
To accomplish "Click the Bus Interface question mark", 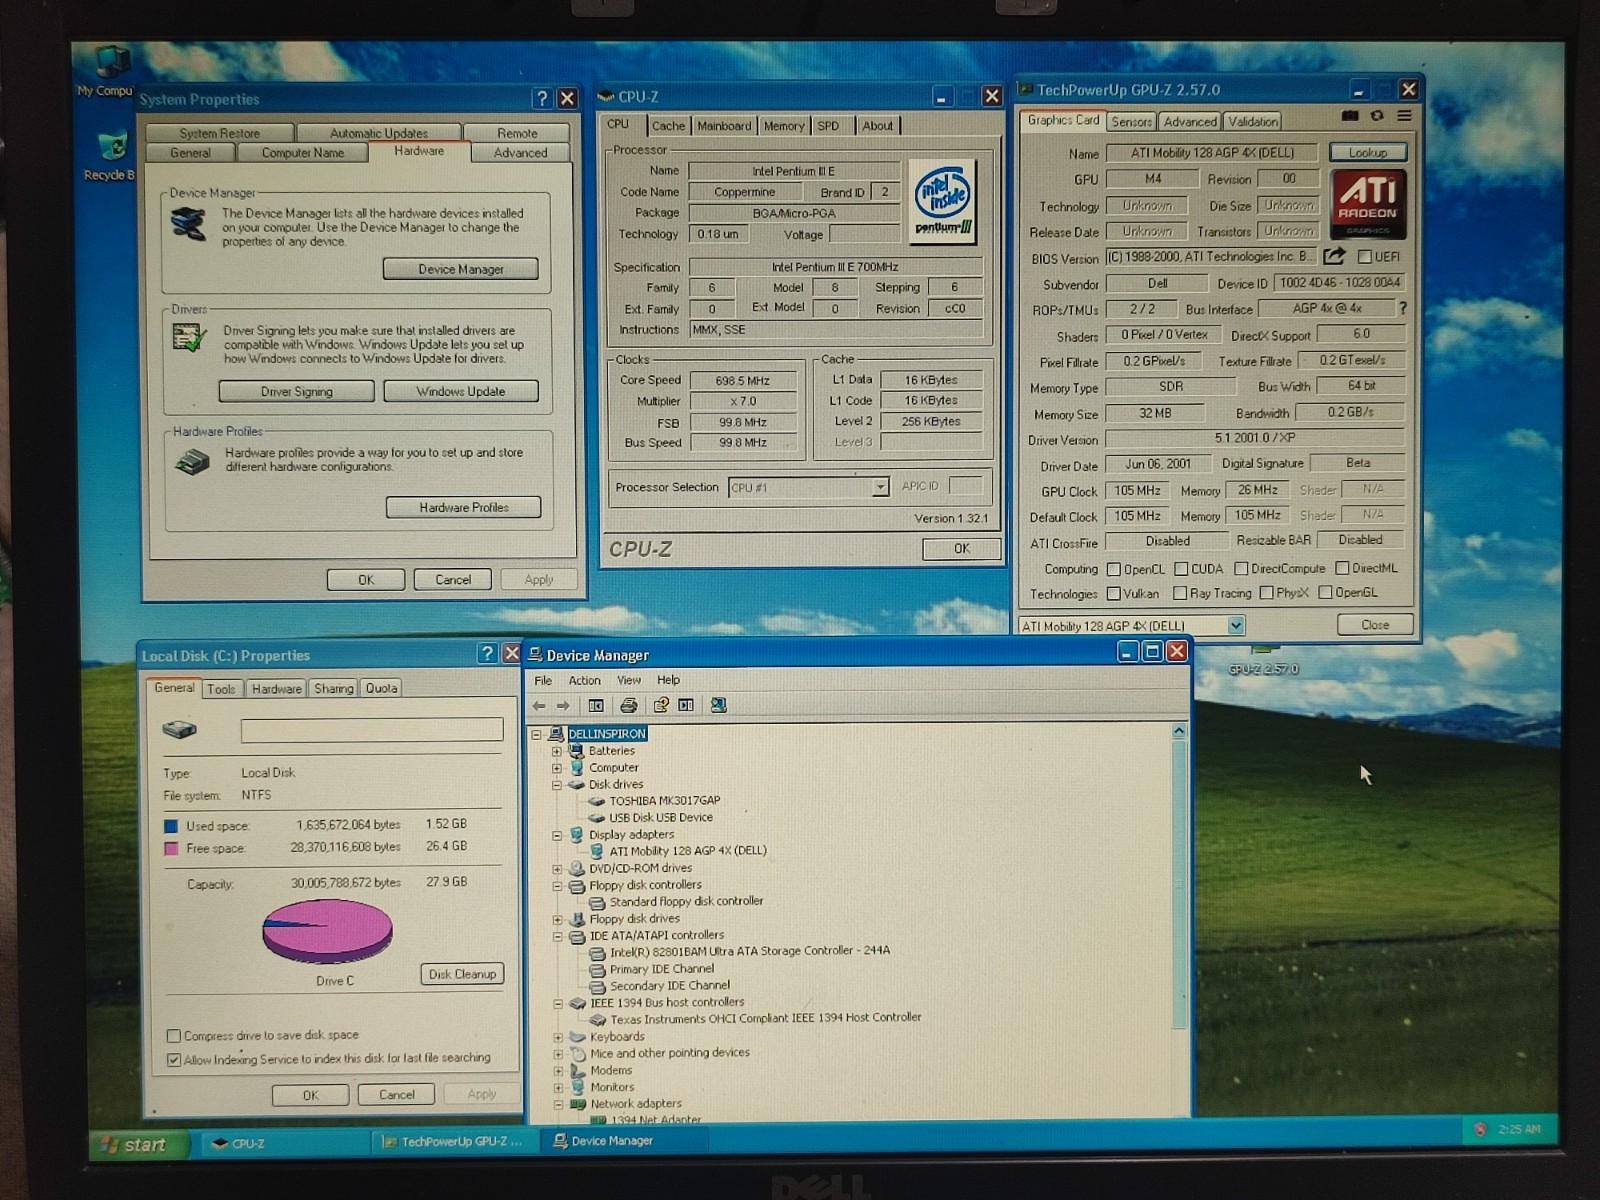I will point(1402,308).
